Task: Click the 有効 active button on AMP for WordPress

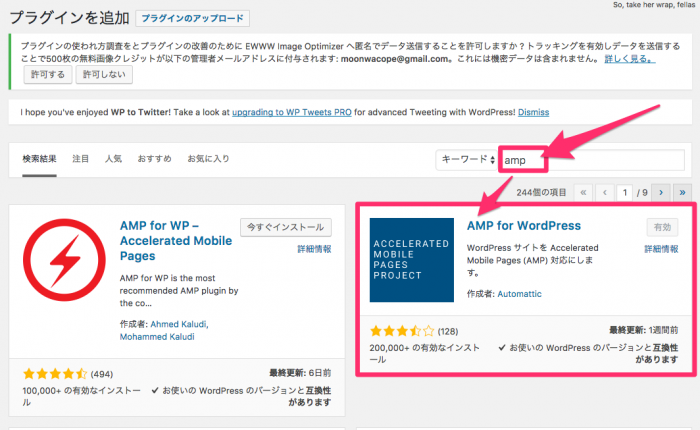Action: [662, 227]
